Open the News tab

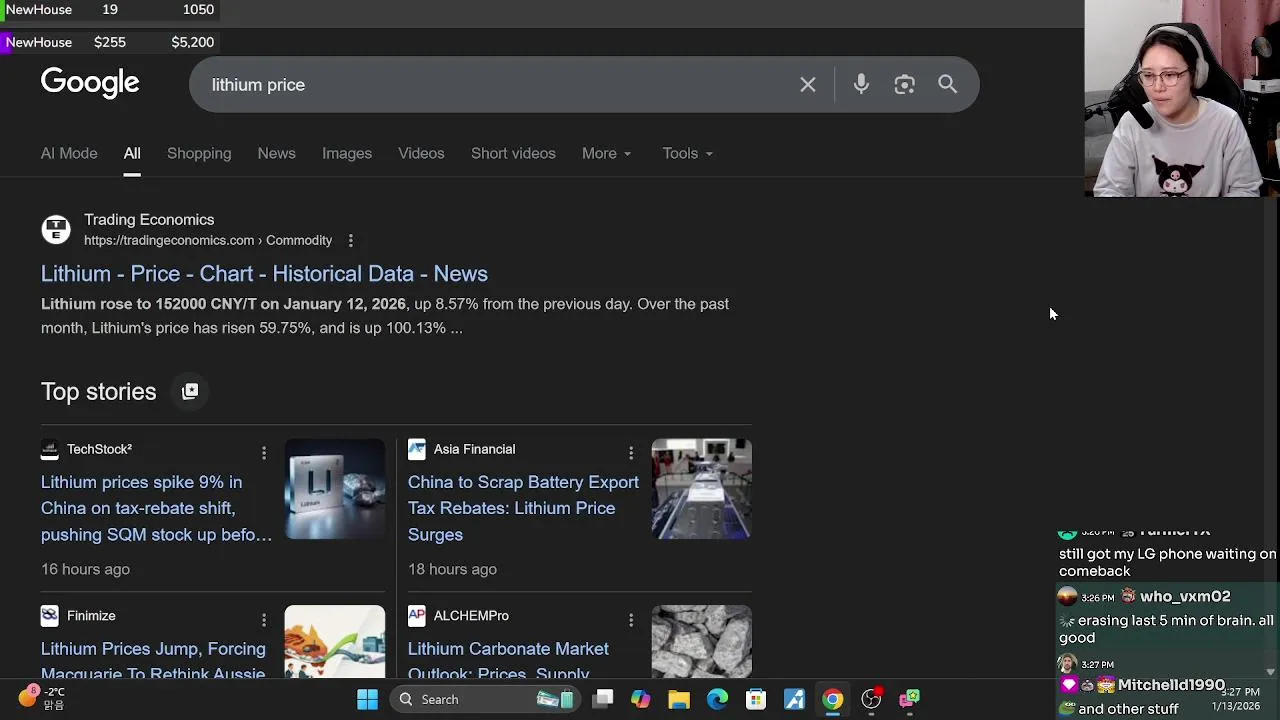click(x=276, y=153)
